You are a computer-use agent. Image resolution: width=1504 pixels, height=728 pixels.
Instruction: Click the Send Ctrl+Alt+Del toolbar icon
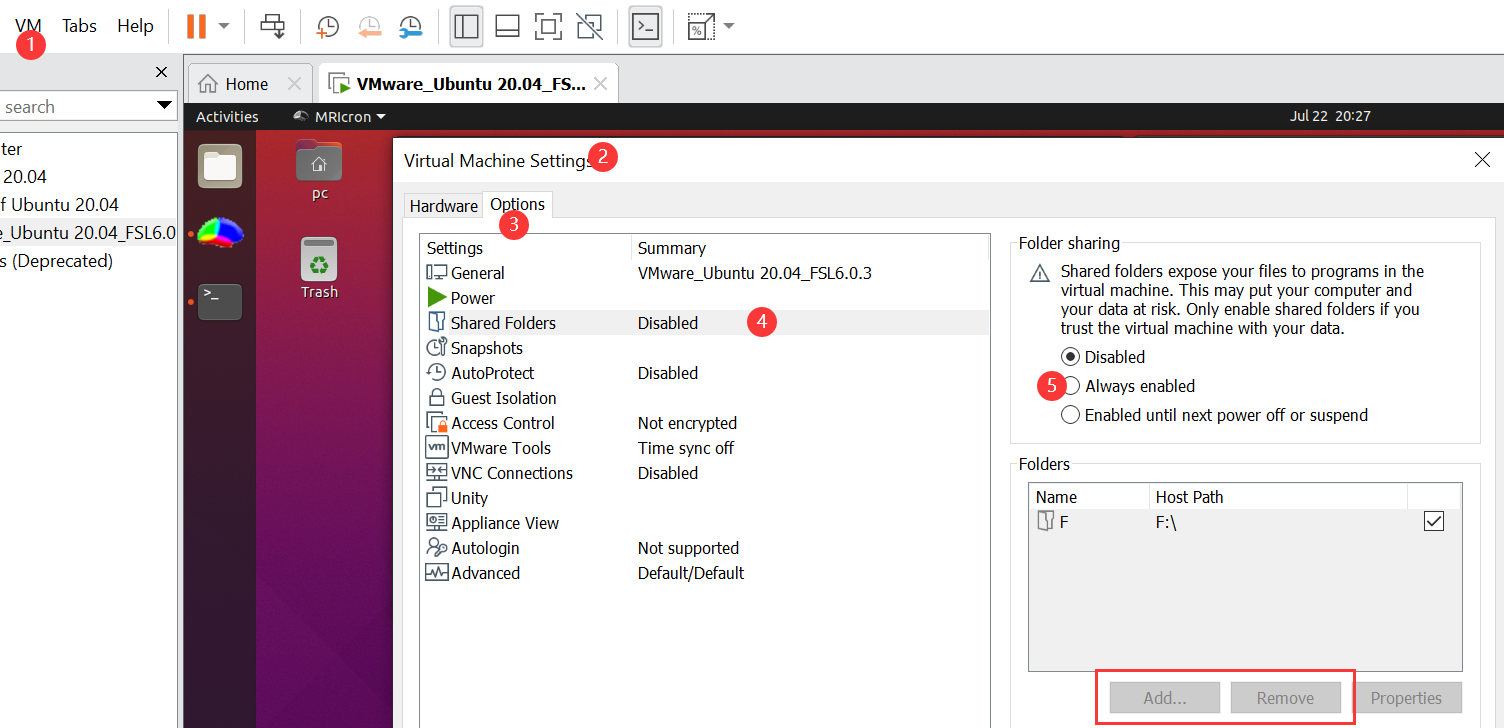273,26
